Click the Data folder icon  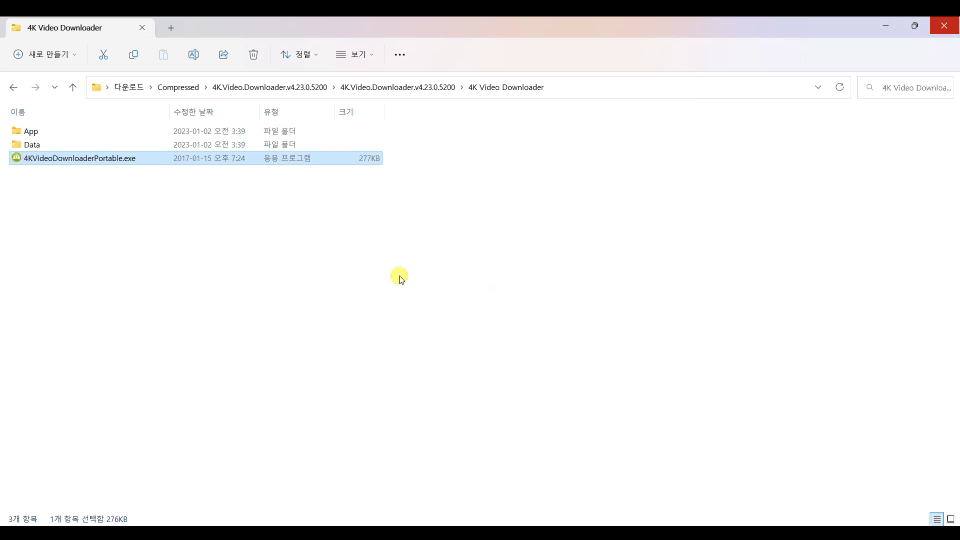pos(17,144)
